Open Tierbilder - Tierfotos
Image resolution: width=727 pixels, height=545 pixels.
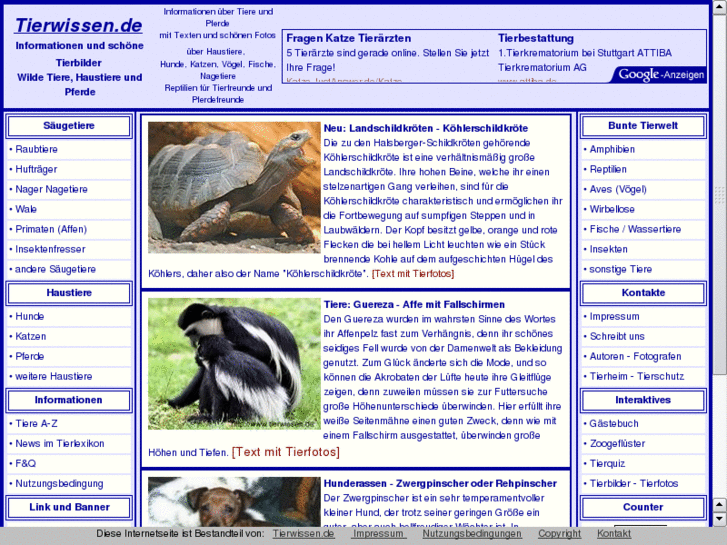pyautogui.click(x=634, y=483)
